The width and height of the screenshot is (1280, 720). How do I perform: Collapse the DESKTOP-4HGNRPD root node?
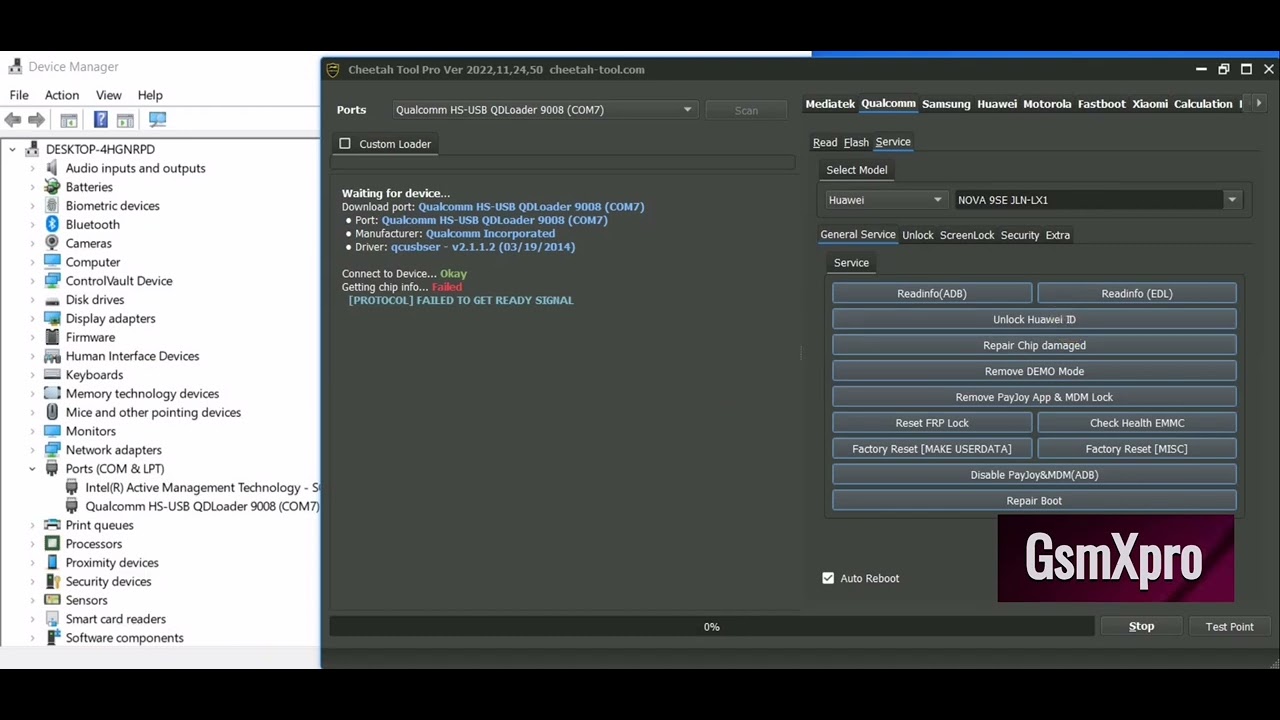point(12,150)
